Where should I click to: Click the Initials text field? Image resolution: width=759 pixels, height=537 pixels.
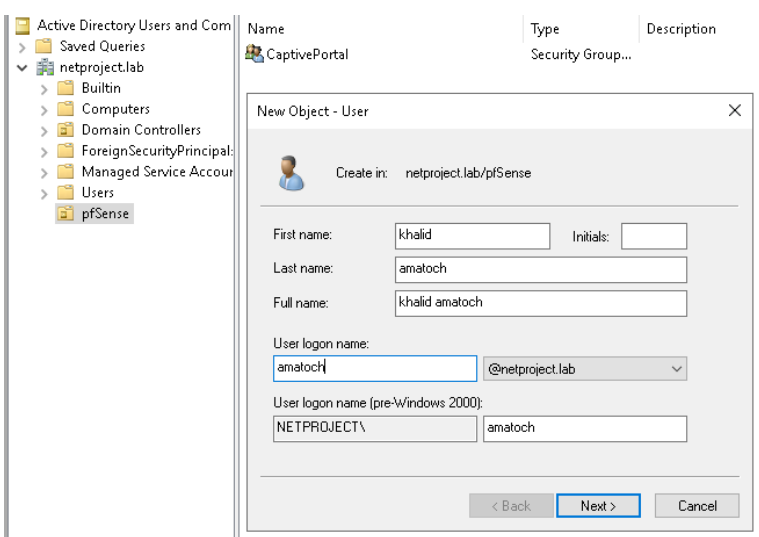click(654, 236)
